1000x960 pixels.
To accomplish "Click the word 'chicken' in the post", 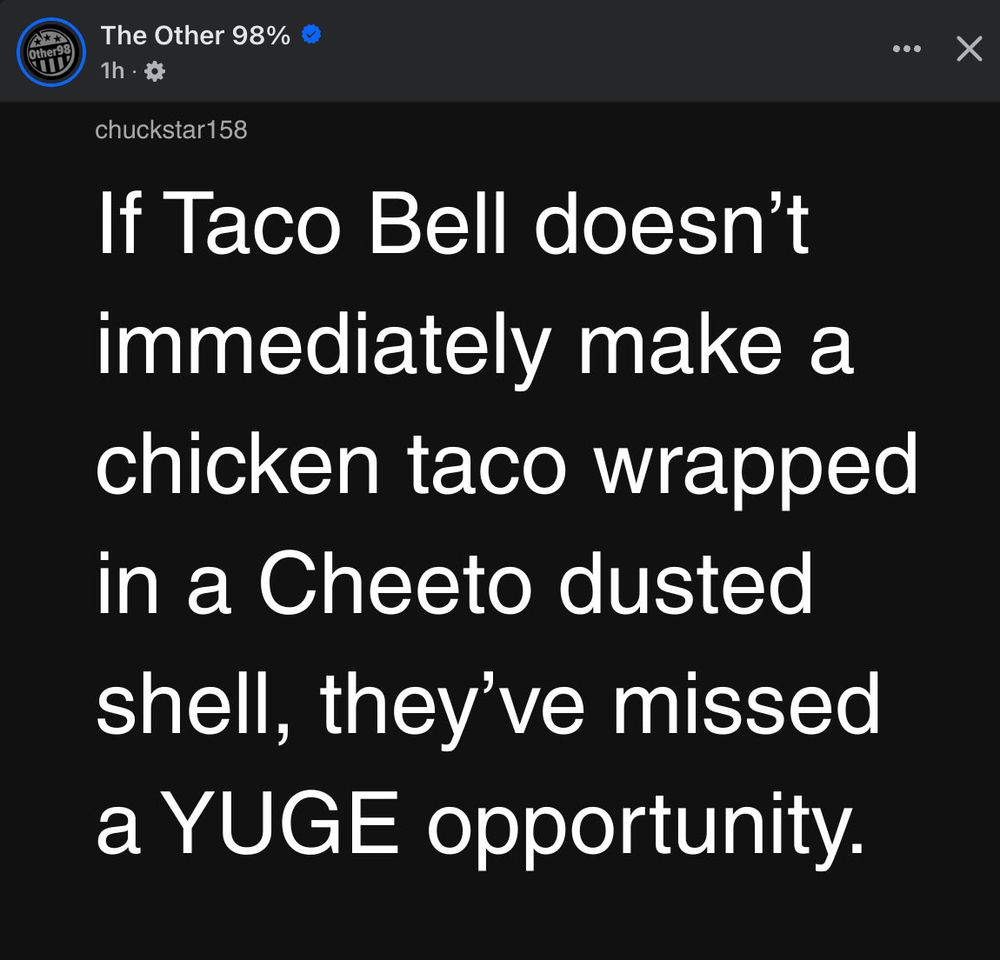I will click(238, 463).
